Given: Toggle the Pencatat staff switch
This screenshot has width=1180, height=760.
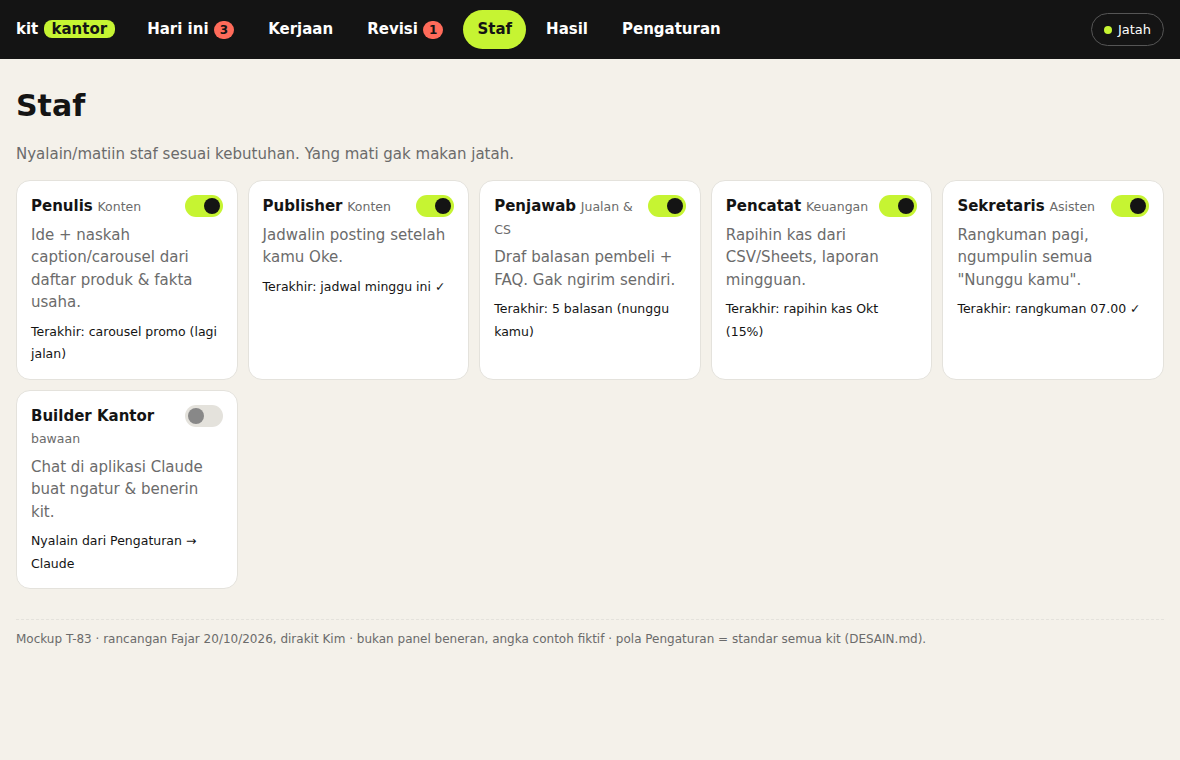Looking at the screenshot, I should [898, 206].
